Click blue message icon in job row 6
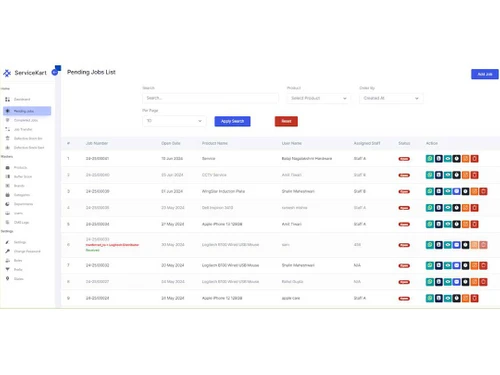The height and width of the screenshot is (375, 500). 456,245
